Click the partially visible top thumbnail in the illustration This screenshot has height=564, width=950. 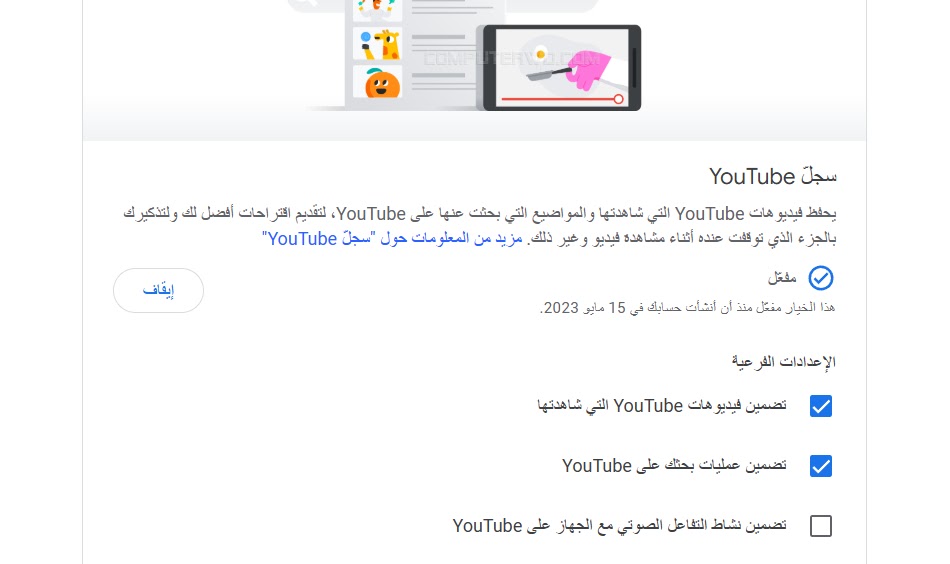point(377,10)
